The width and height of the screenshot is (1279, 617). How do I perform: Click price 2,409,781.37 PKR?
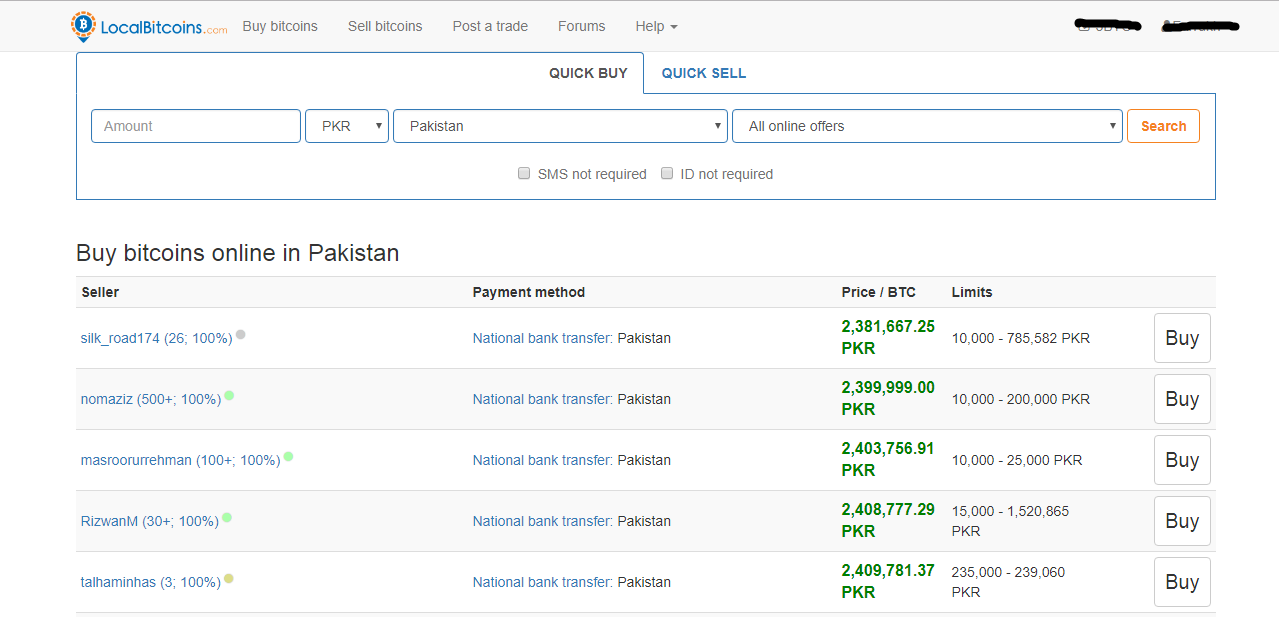click(x=888, y=581)
